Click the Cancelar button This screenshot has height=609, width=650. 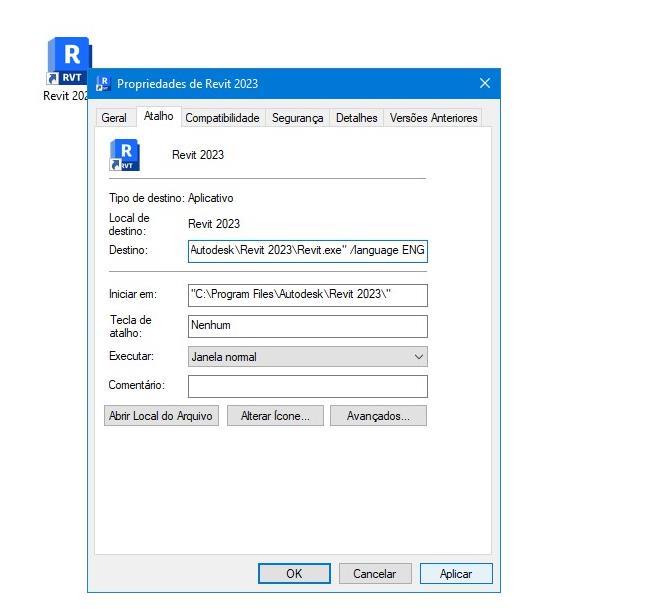[x=375, y=574]
